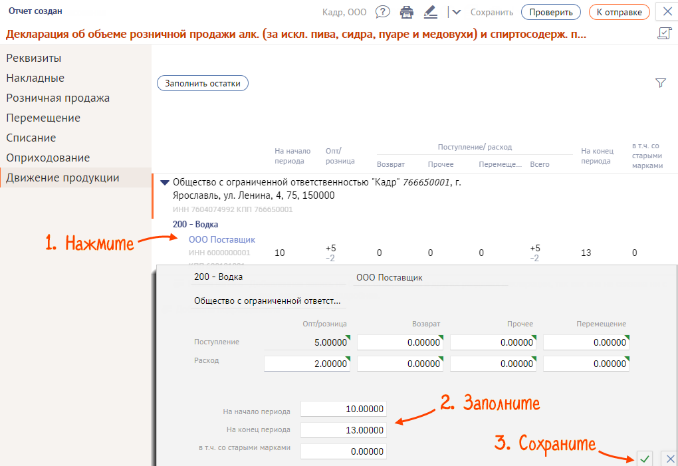Open dropdown arrow next to Сохранить

(456, 12)
